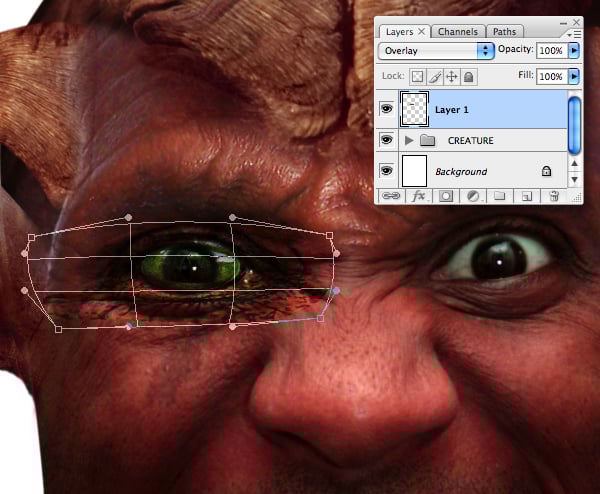Click the layers scroll down arrow
Screen dimensions: 600x494
[x=574, y=179]
